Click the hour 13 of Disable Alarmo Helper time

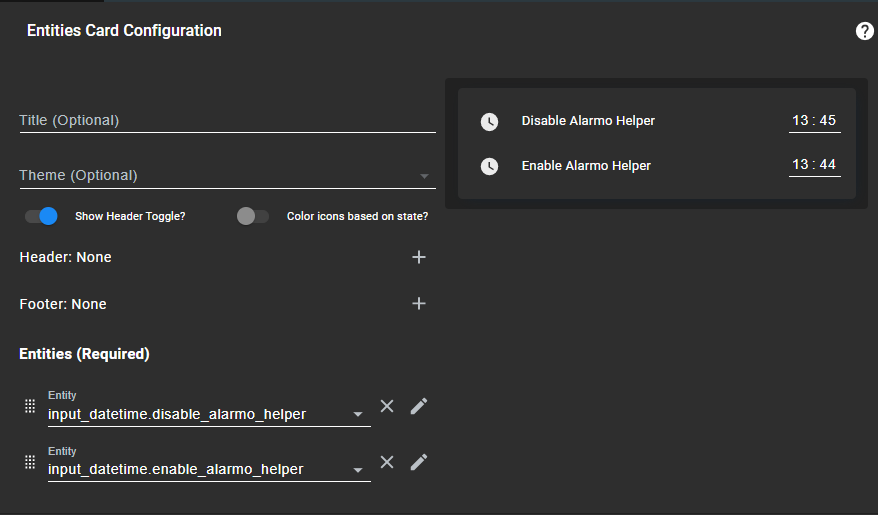coord(800,120)
